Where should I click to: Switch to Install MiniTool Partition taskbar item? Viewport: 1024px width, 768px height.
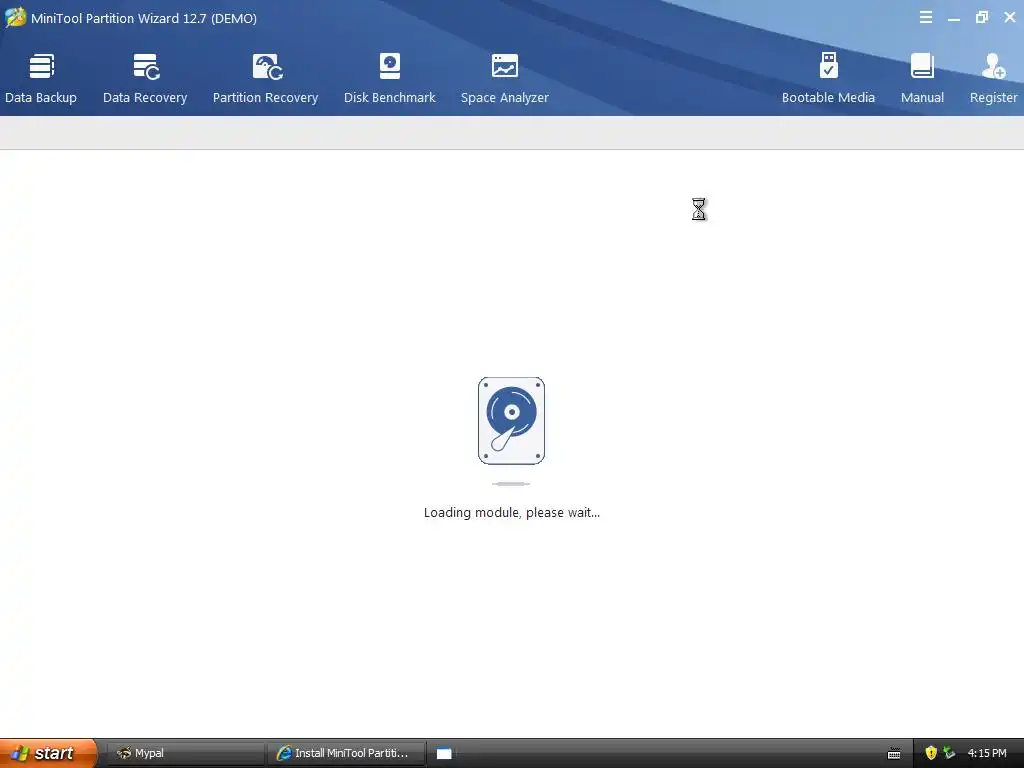(x=346, y=753)
